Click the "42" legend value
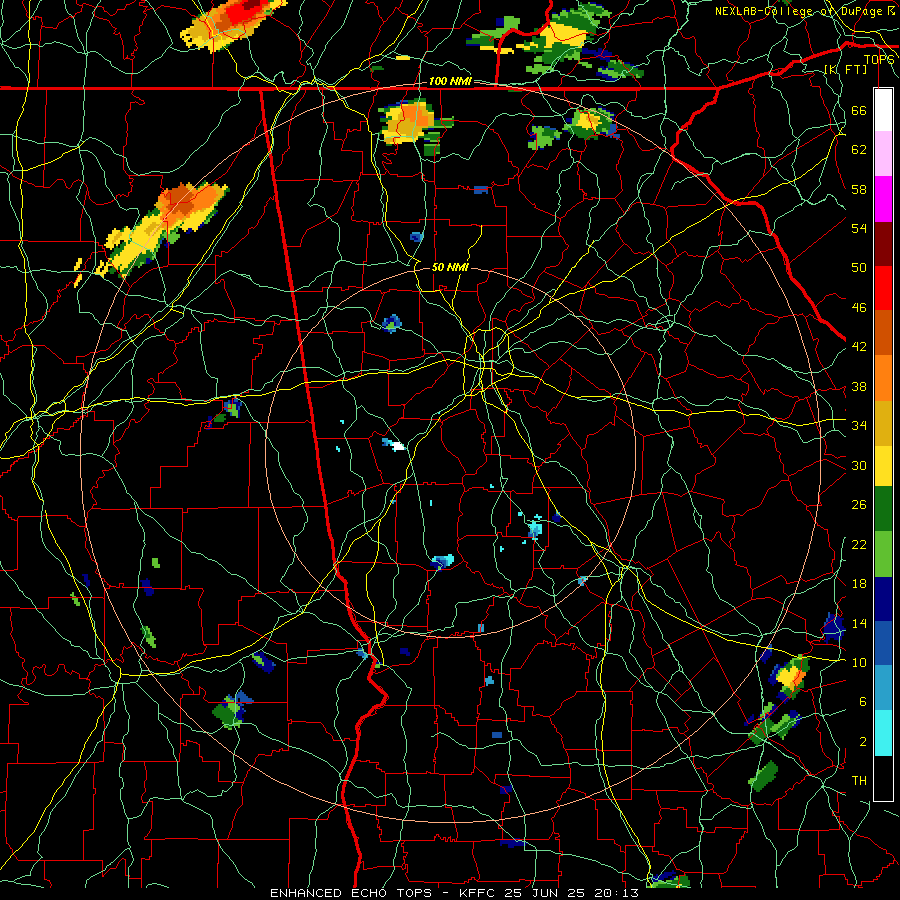The height and width of the screenshot is (900, 900). (859, 347)
